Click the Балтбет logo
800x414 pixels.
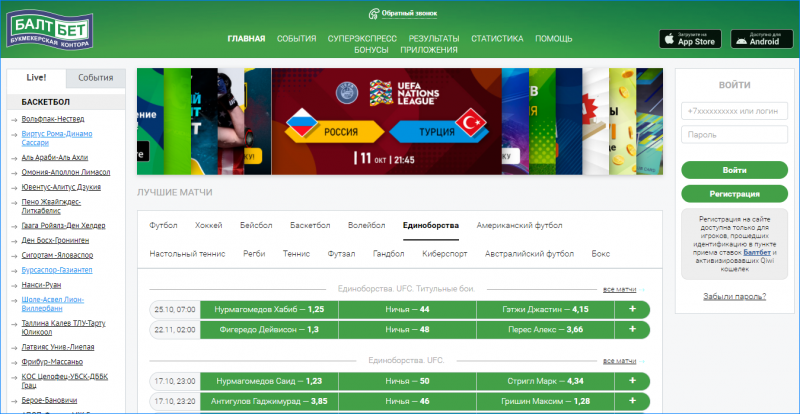tap(49, 31)
